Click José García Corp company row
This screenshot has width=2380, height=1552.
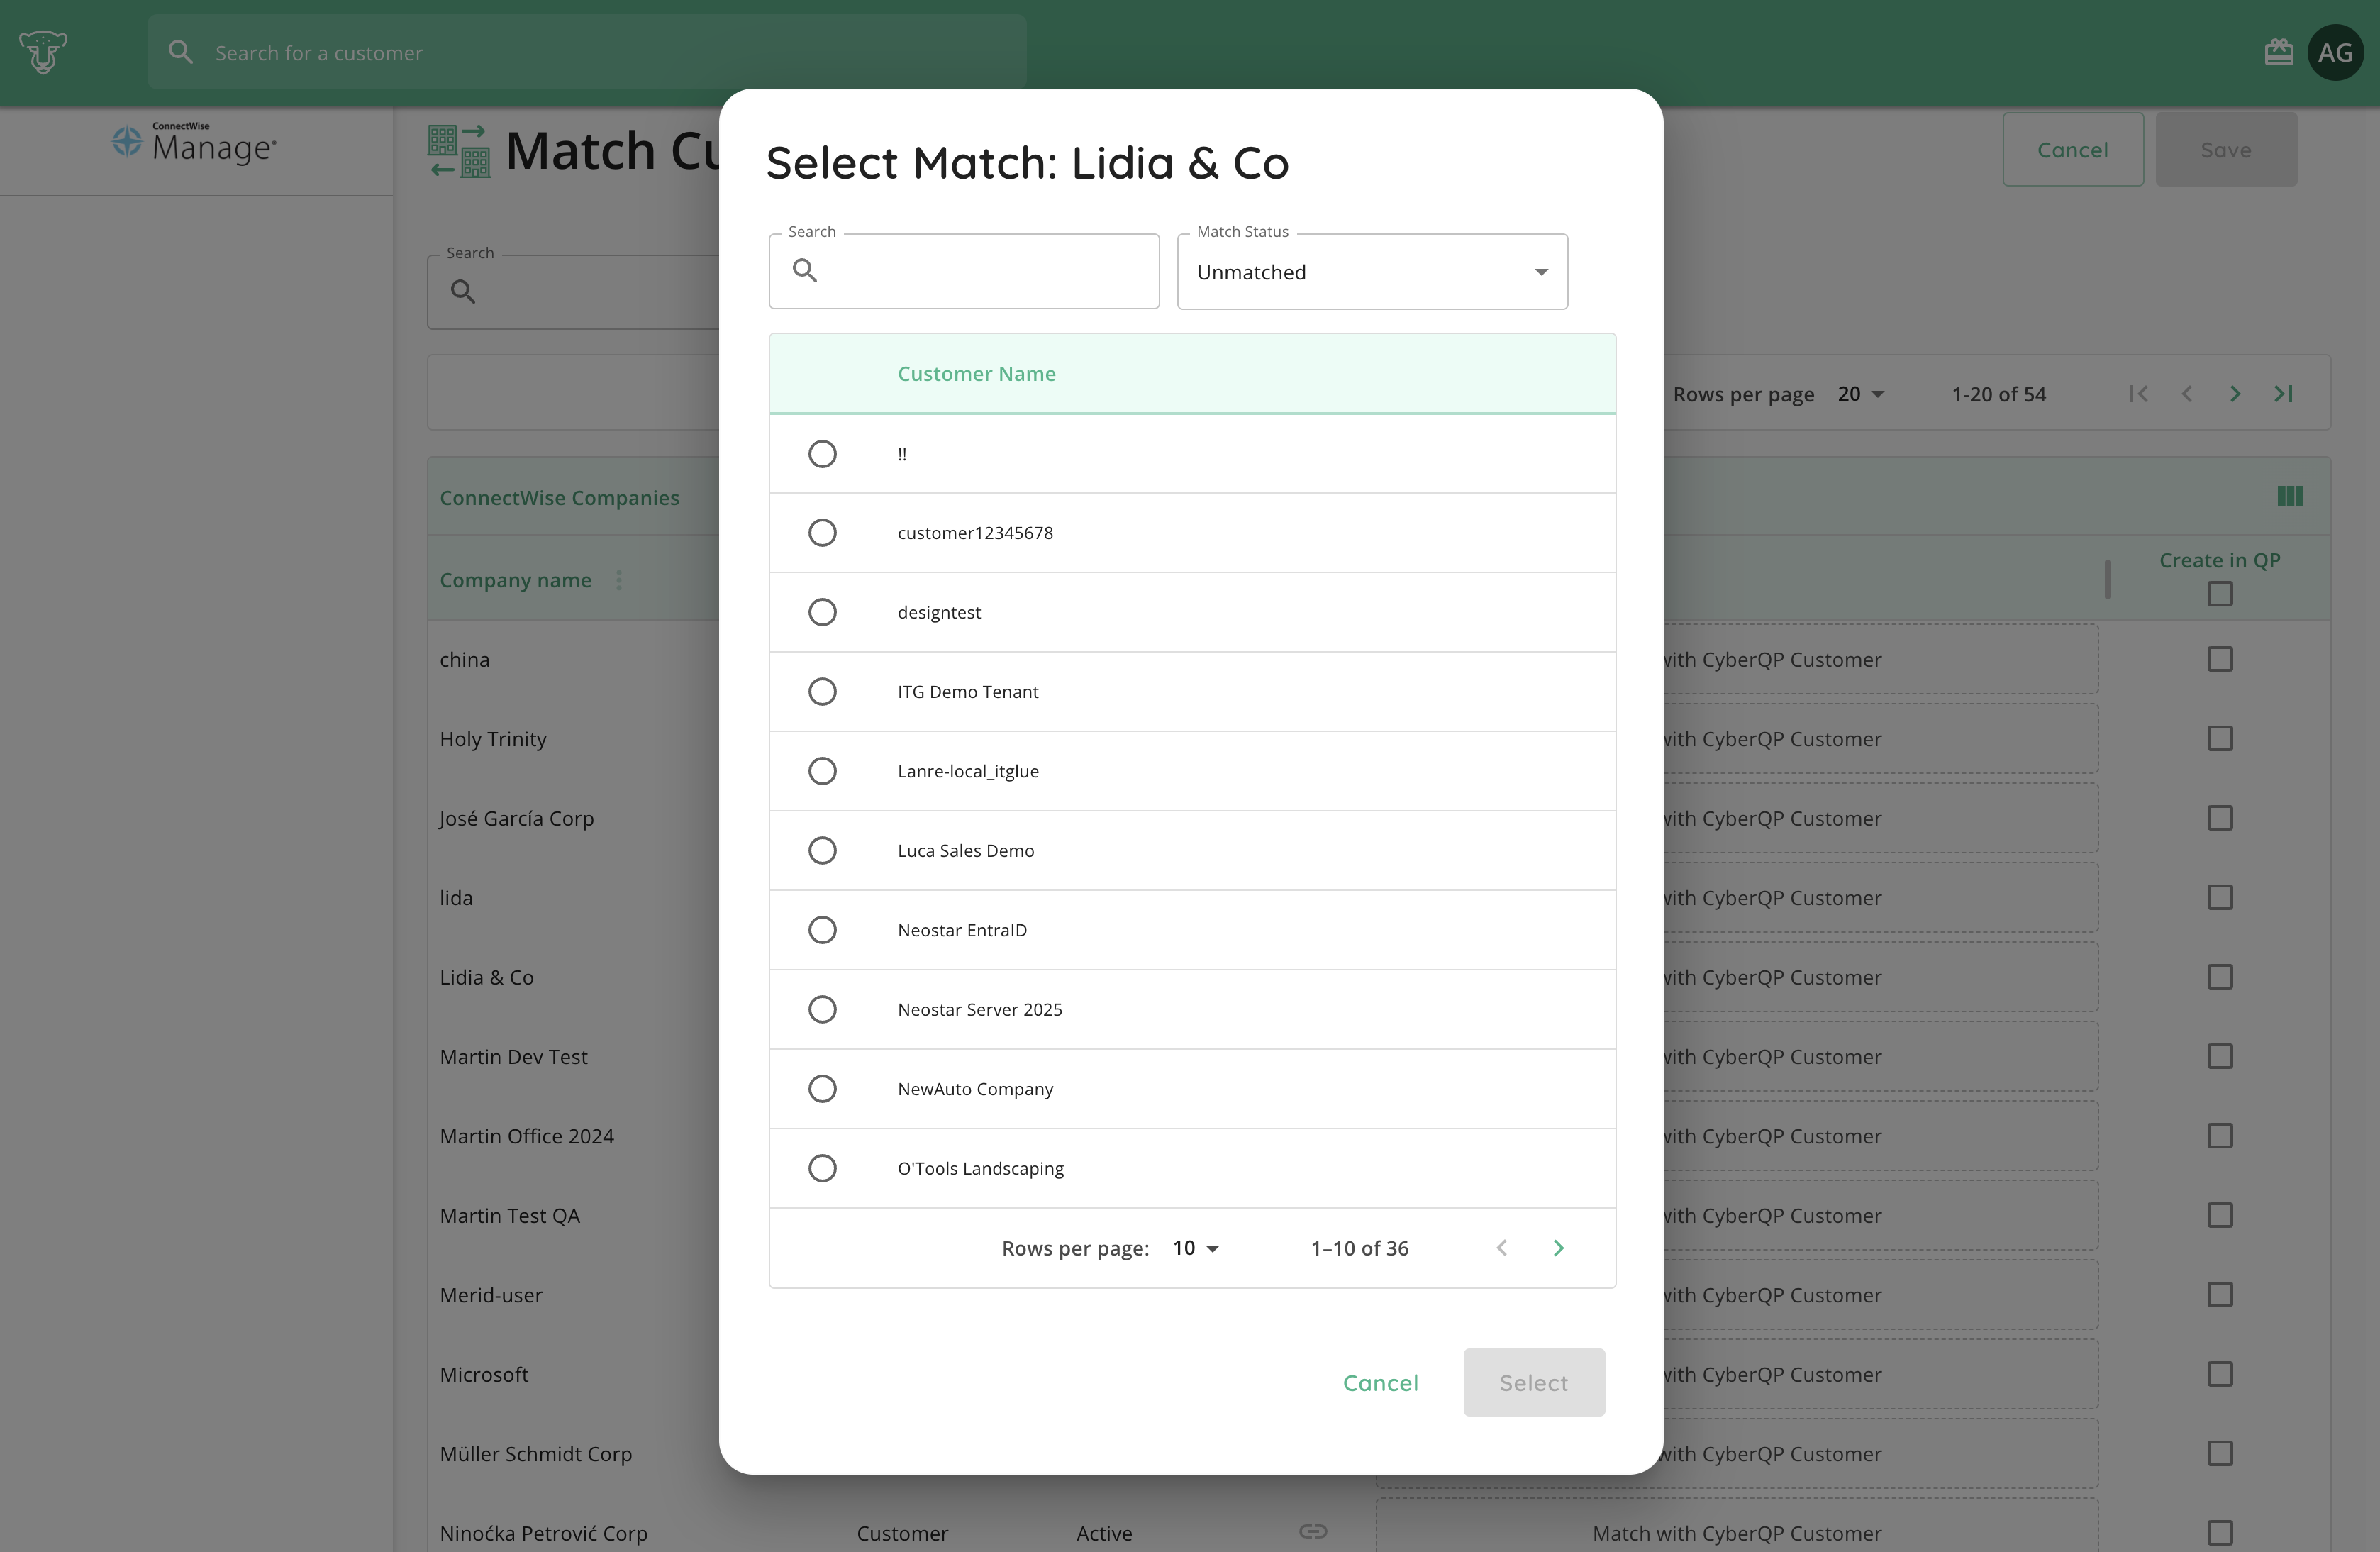[517, 818]
